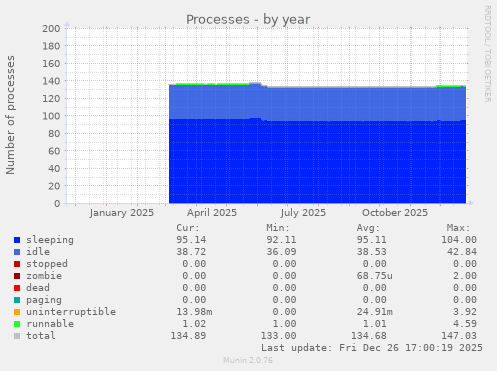
Task: Click the 'paging' legend label
Action: click(x=44, y=300)
